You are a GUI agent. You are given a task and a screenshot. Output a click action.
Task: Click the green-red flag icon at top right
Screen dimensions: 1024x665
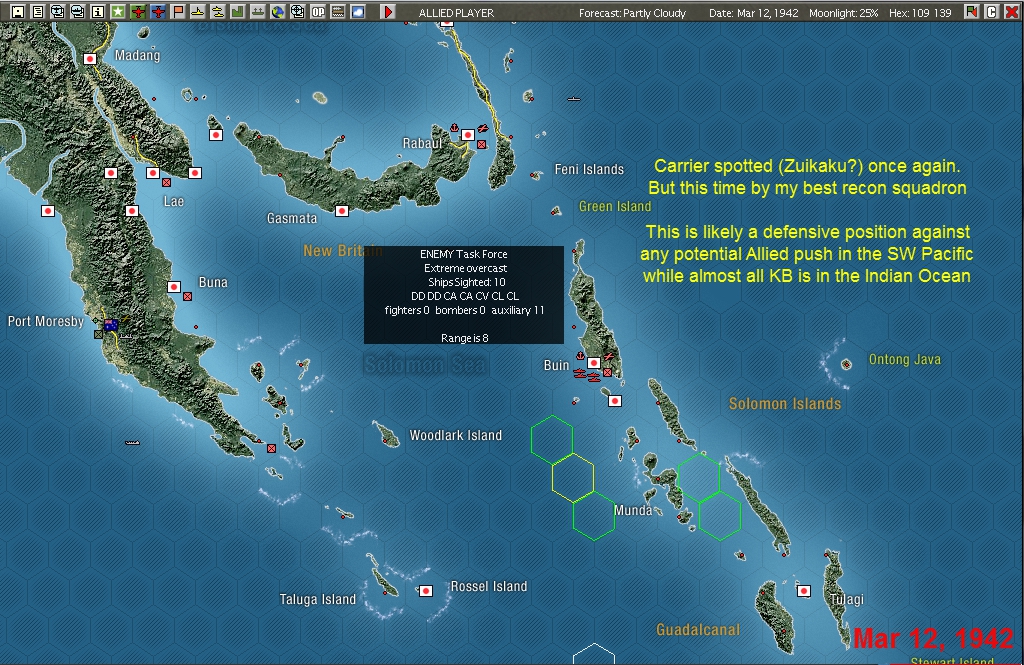point(972,12)
